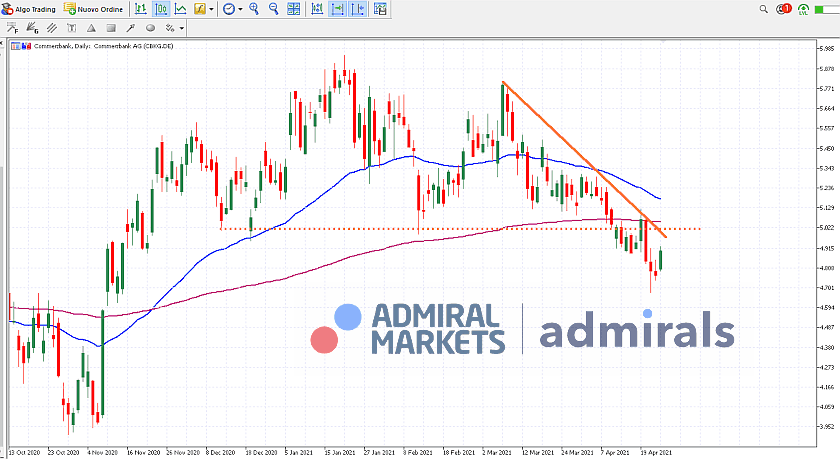Close the side panel with small x
The width and height of the screenshot is (840, 459).
(x=2, y=43)
